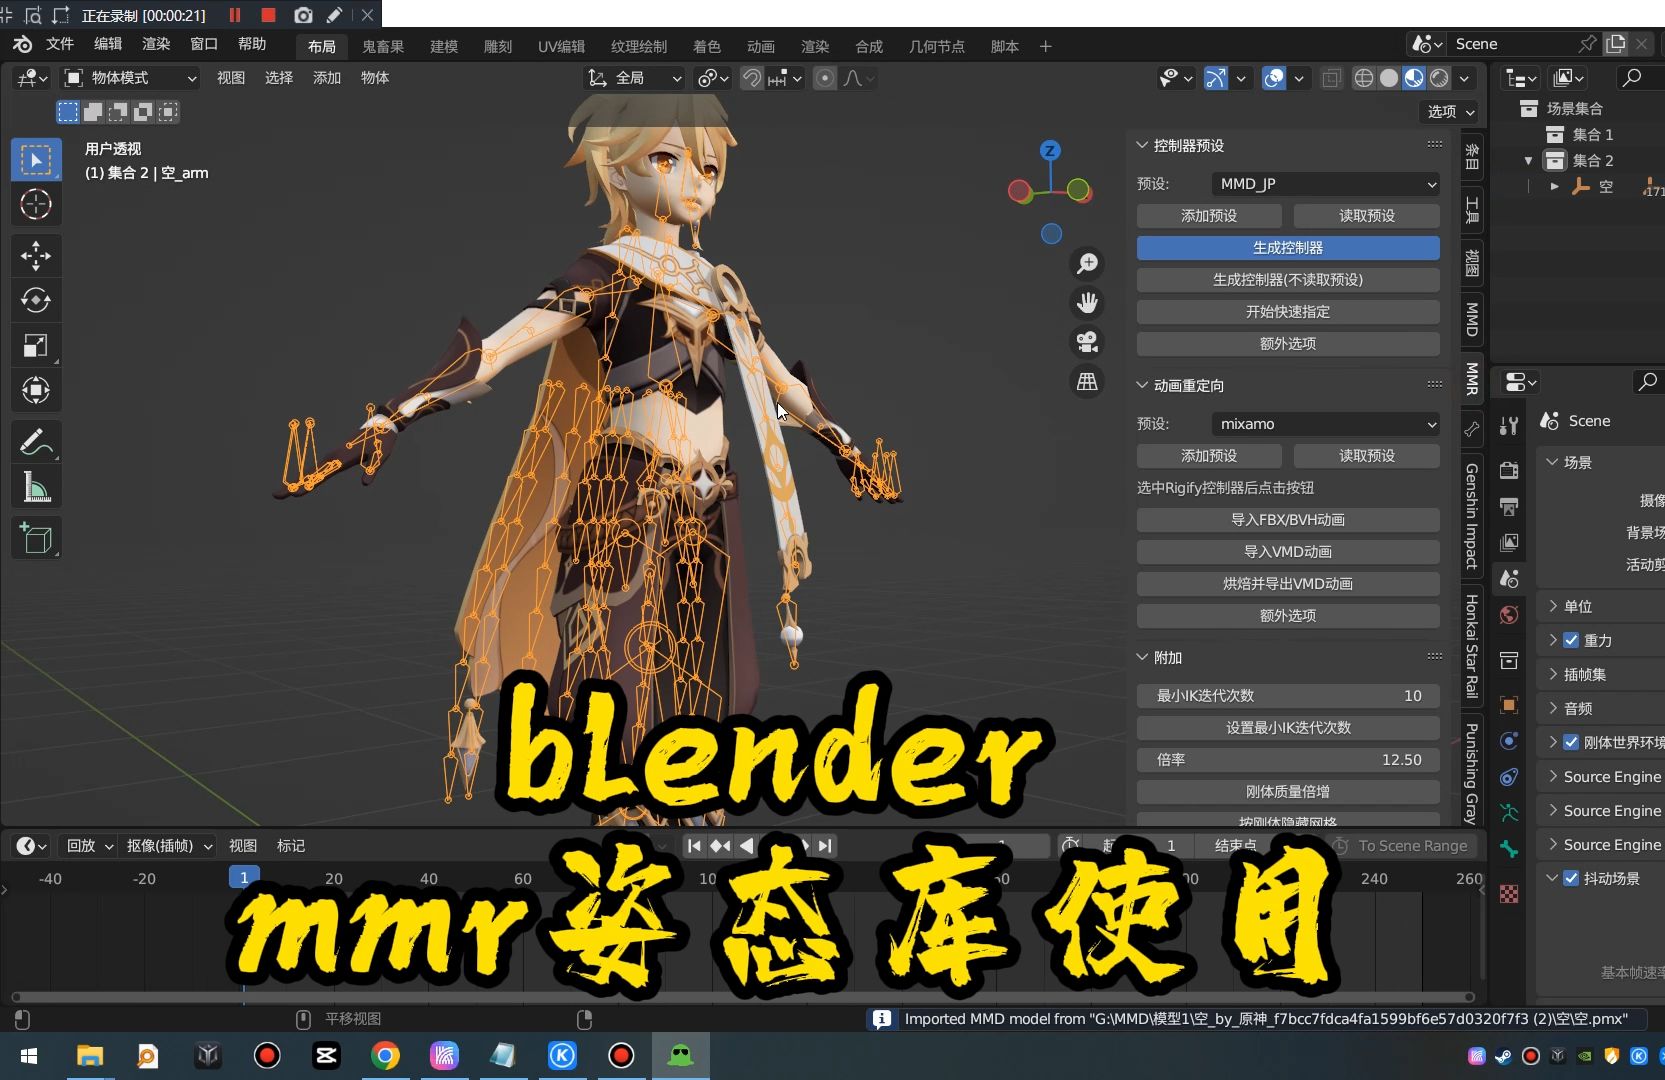Select the 3D Cursor tool
This screenshot has width=1665, height=1080.
[x=36, y=205]
